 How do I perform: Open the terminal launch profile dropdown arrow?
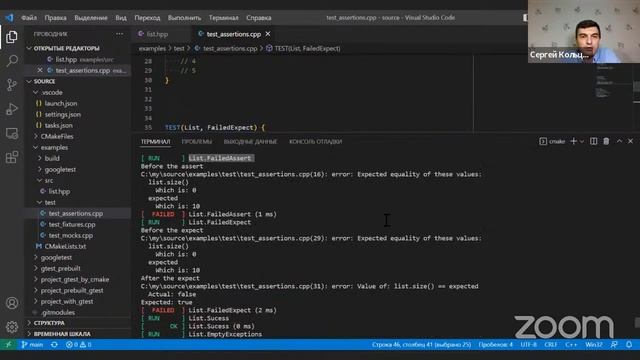(x=582, y=141)
